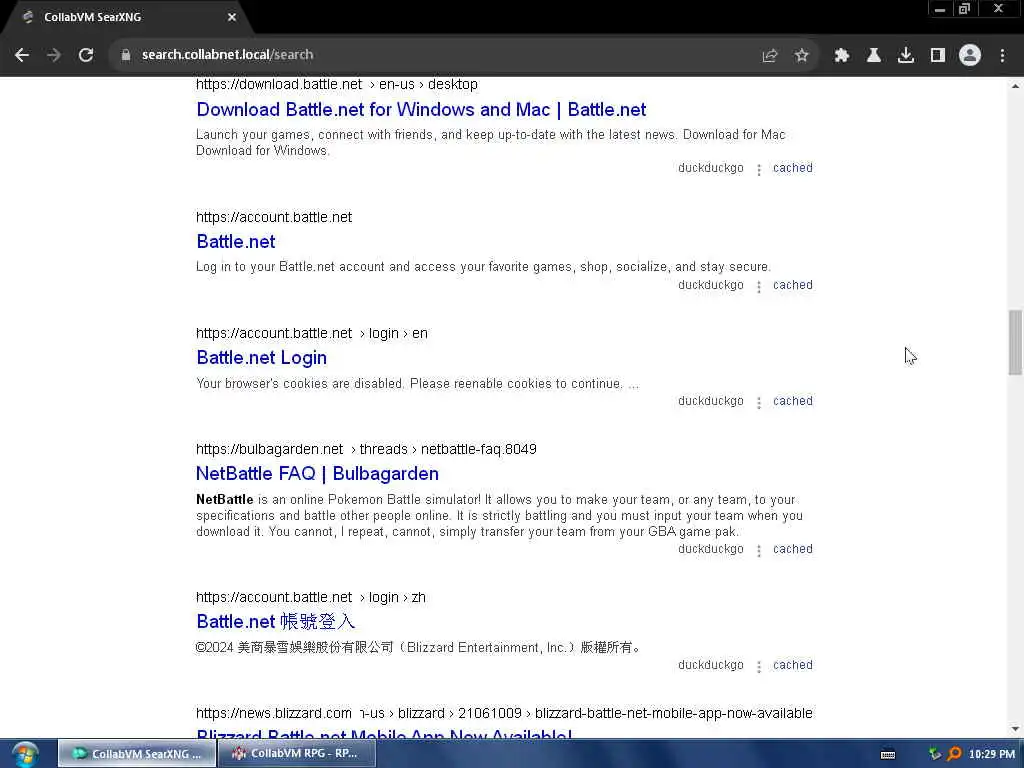
Task: Expand options dots on Battle.net Login result
Action: coord(759,403)
